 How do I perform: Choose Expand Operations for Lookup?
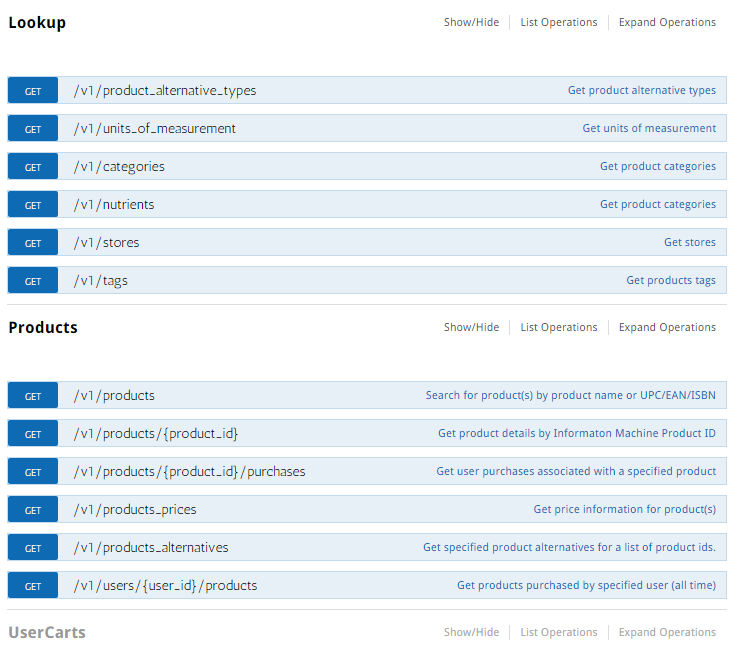[667, 22]
